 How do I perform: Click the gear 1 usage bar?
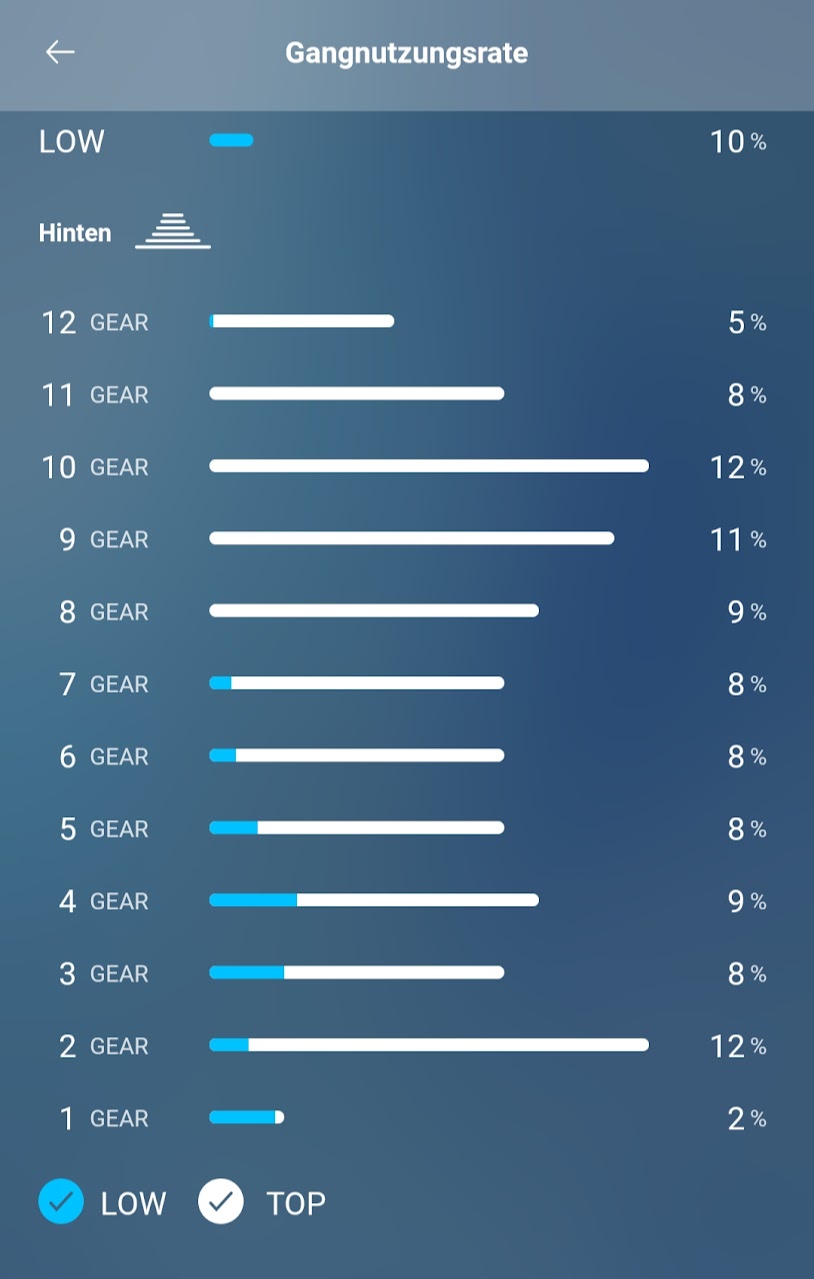(x=246, y=1117)
